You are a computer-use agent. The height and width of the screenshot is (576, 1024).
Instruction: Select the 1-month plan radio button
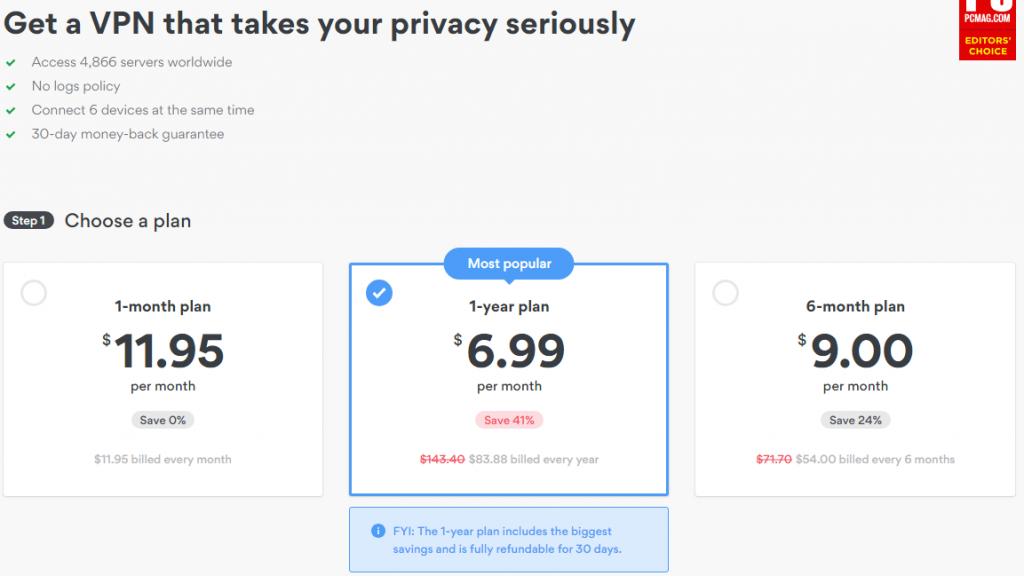[x=33, y=293]
